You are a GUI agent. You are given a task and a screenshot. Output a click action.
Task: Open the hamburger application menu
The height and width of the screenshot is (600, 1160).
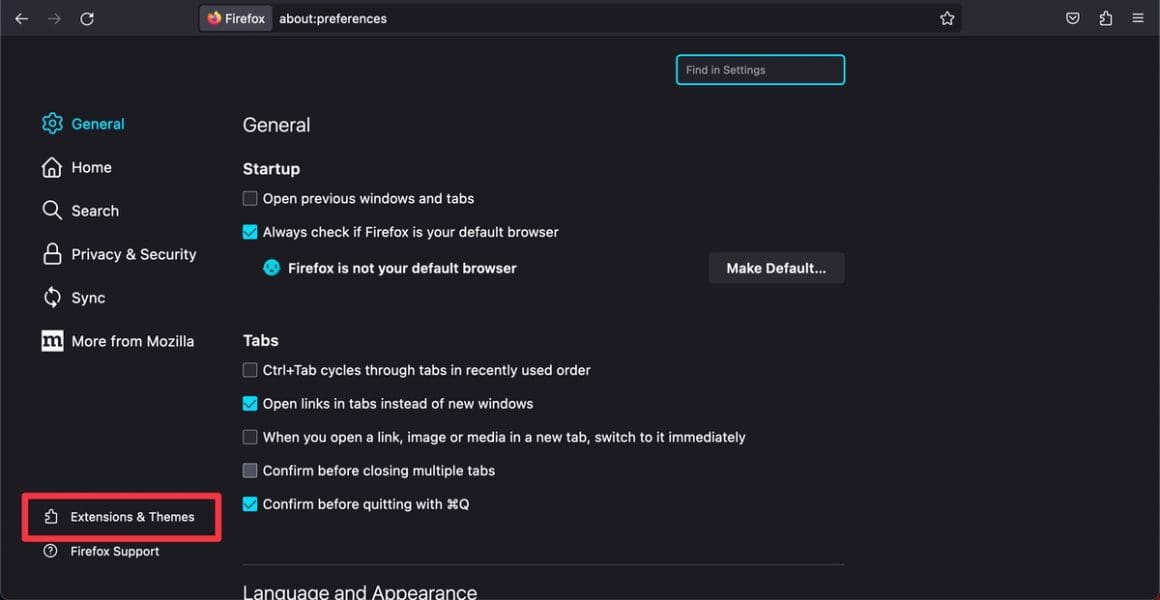point(1138,18)
